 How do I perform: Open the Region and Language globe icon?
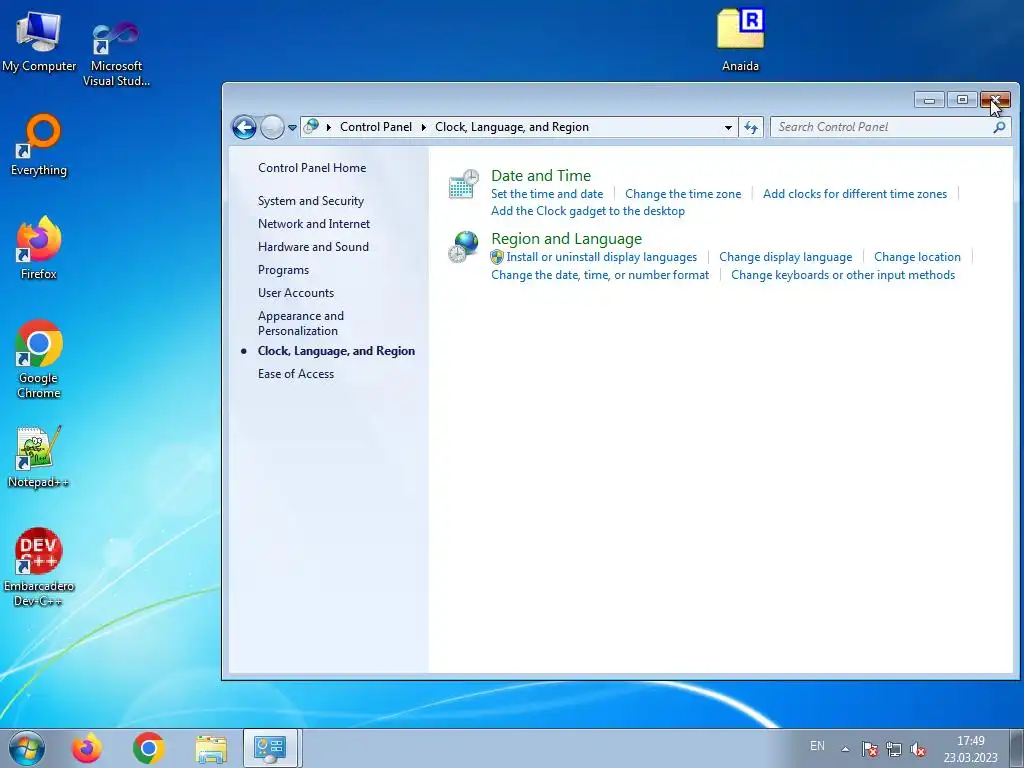(464, 247)
